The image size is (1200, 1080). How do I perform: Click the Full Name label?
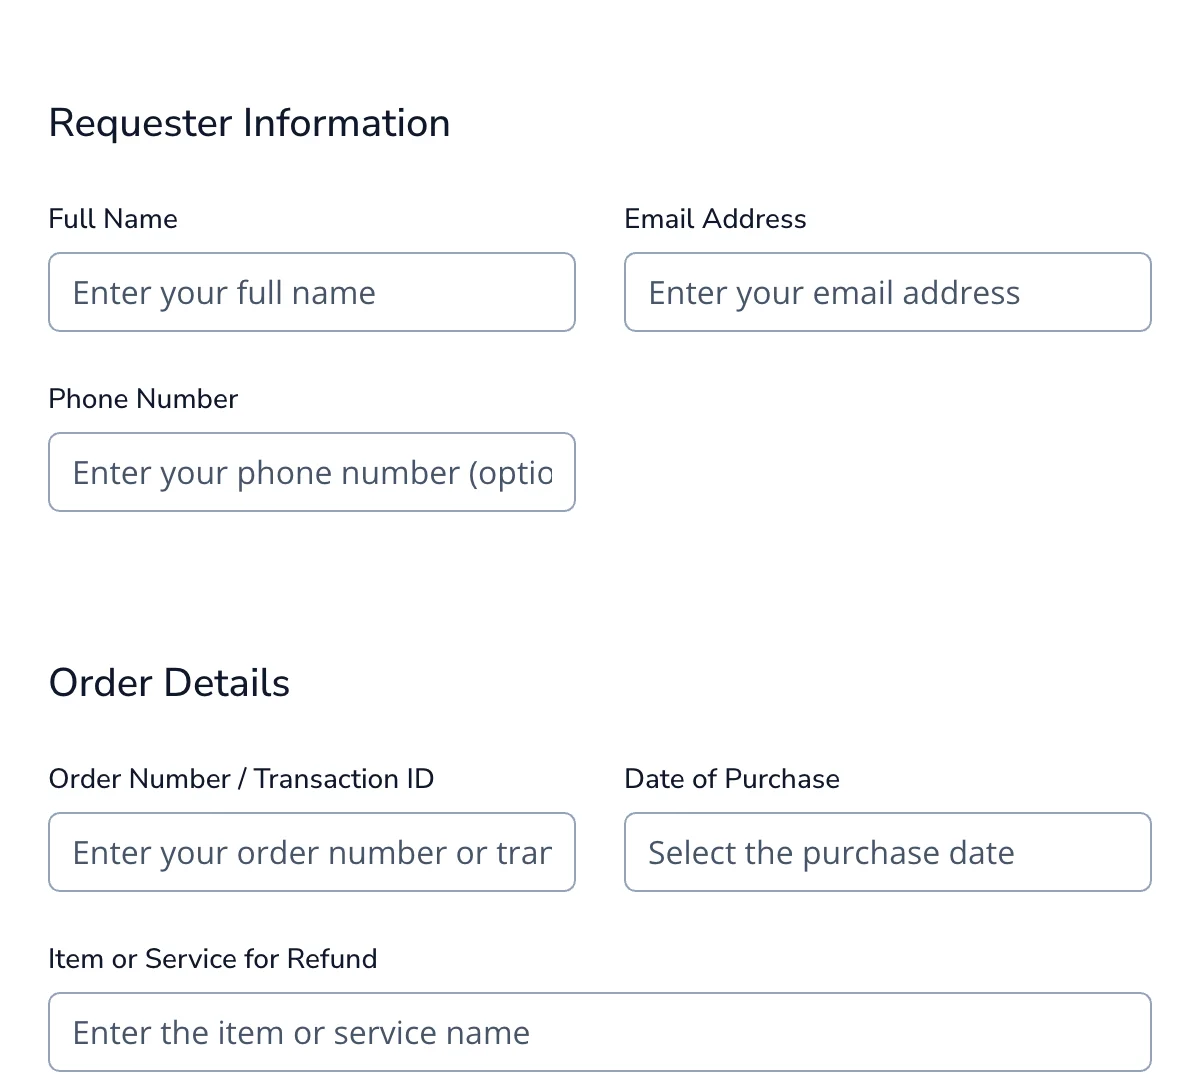(113, 218)
